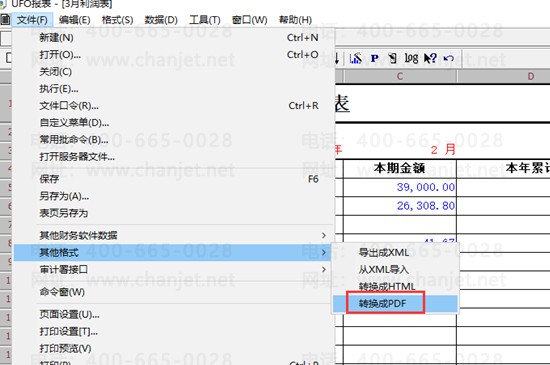Click the down arrow sort icon
This screenshot has width=550, height=365.
(x=337, y=58)
